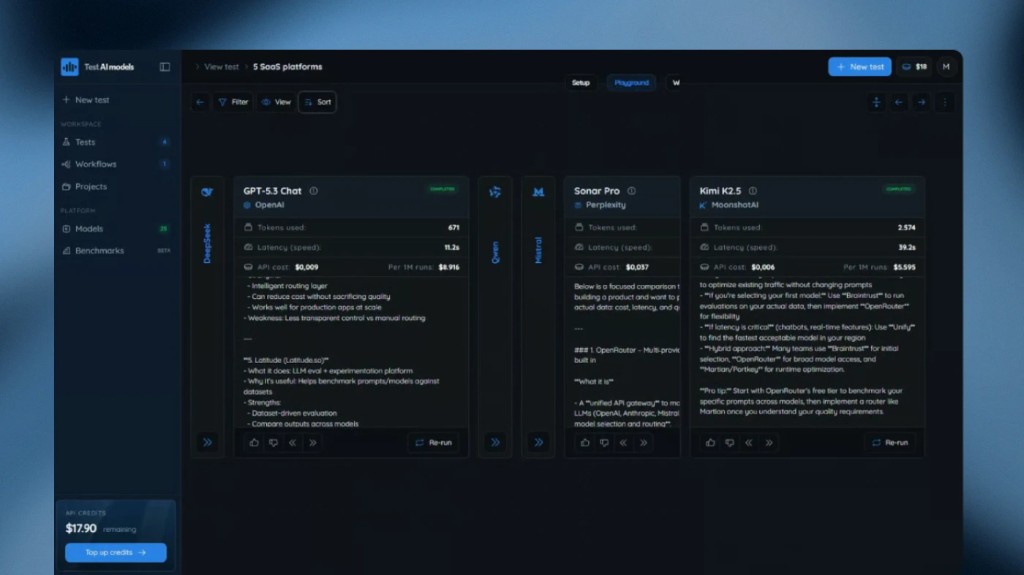Open the Sort options

click(317, 102)
